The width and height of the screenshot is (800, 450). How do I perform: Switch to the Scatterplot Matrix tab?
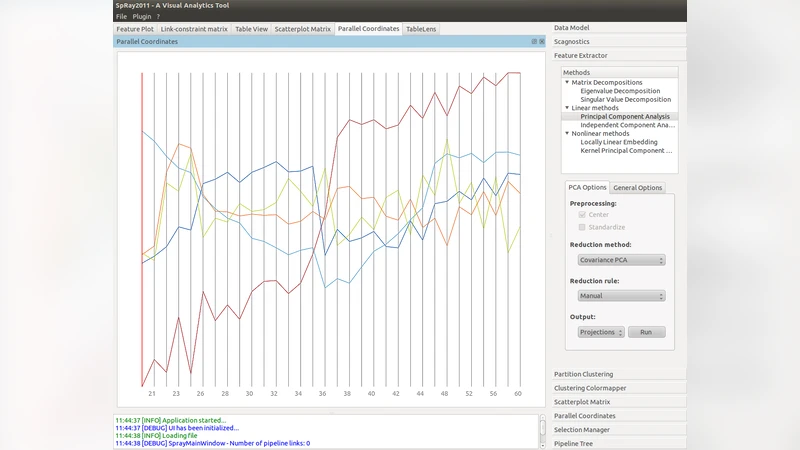point(302,29)
